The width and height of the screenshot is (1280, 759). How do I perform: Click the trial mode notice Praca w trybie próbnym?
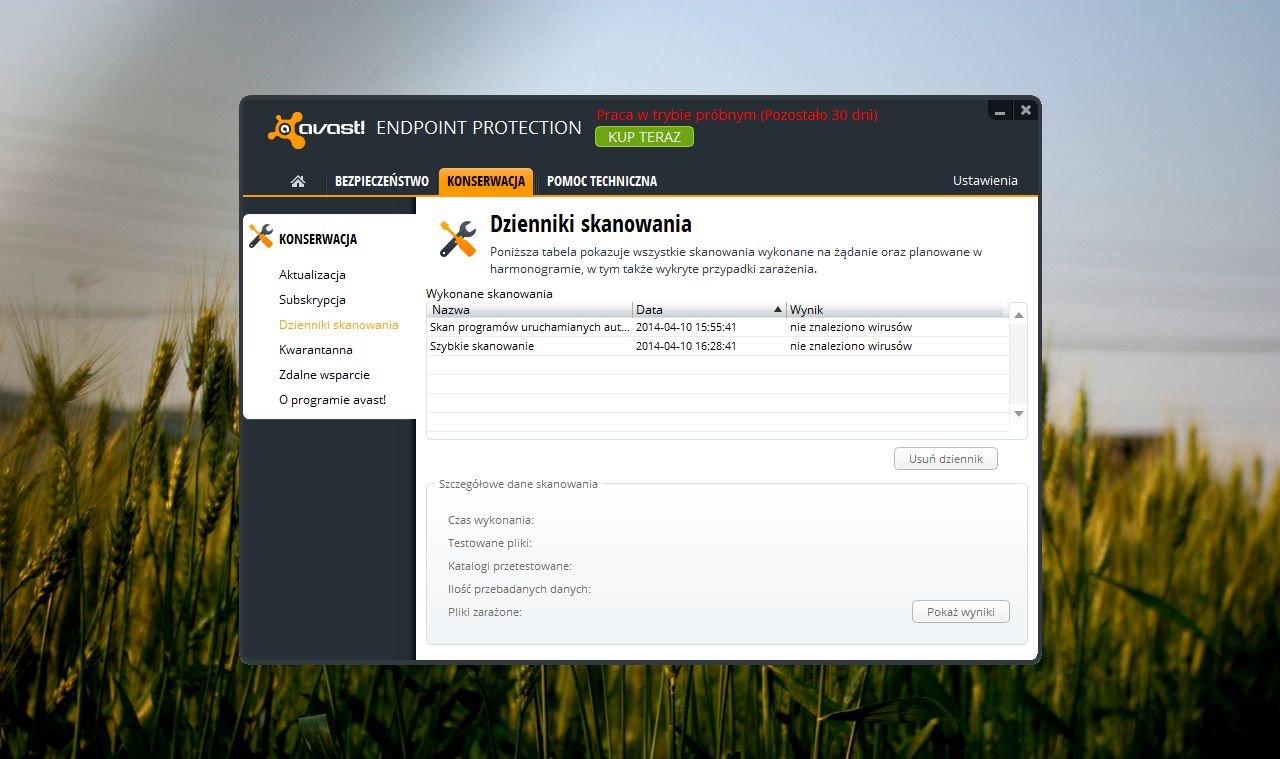737,115
